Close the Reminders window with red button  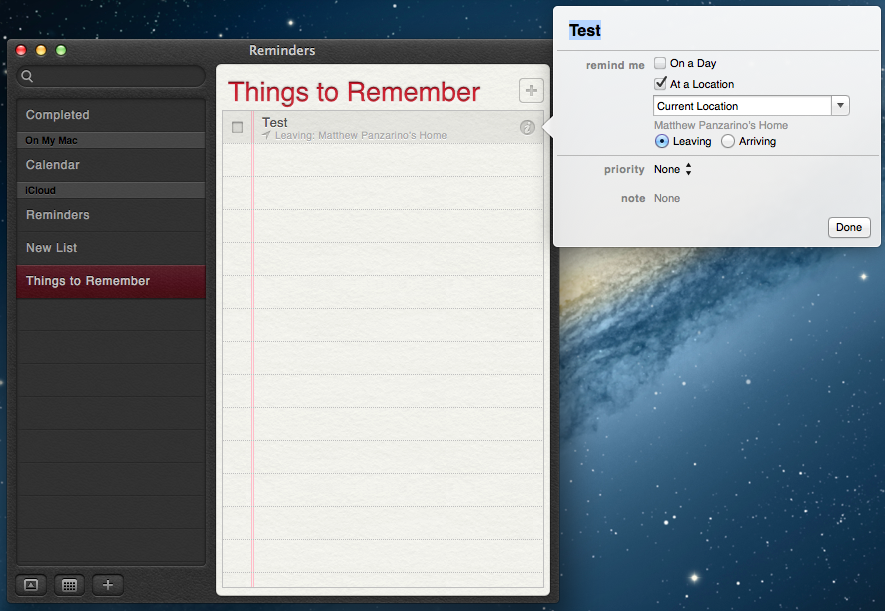tap(21, 50)
